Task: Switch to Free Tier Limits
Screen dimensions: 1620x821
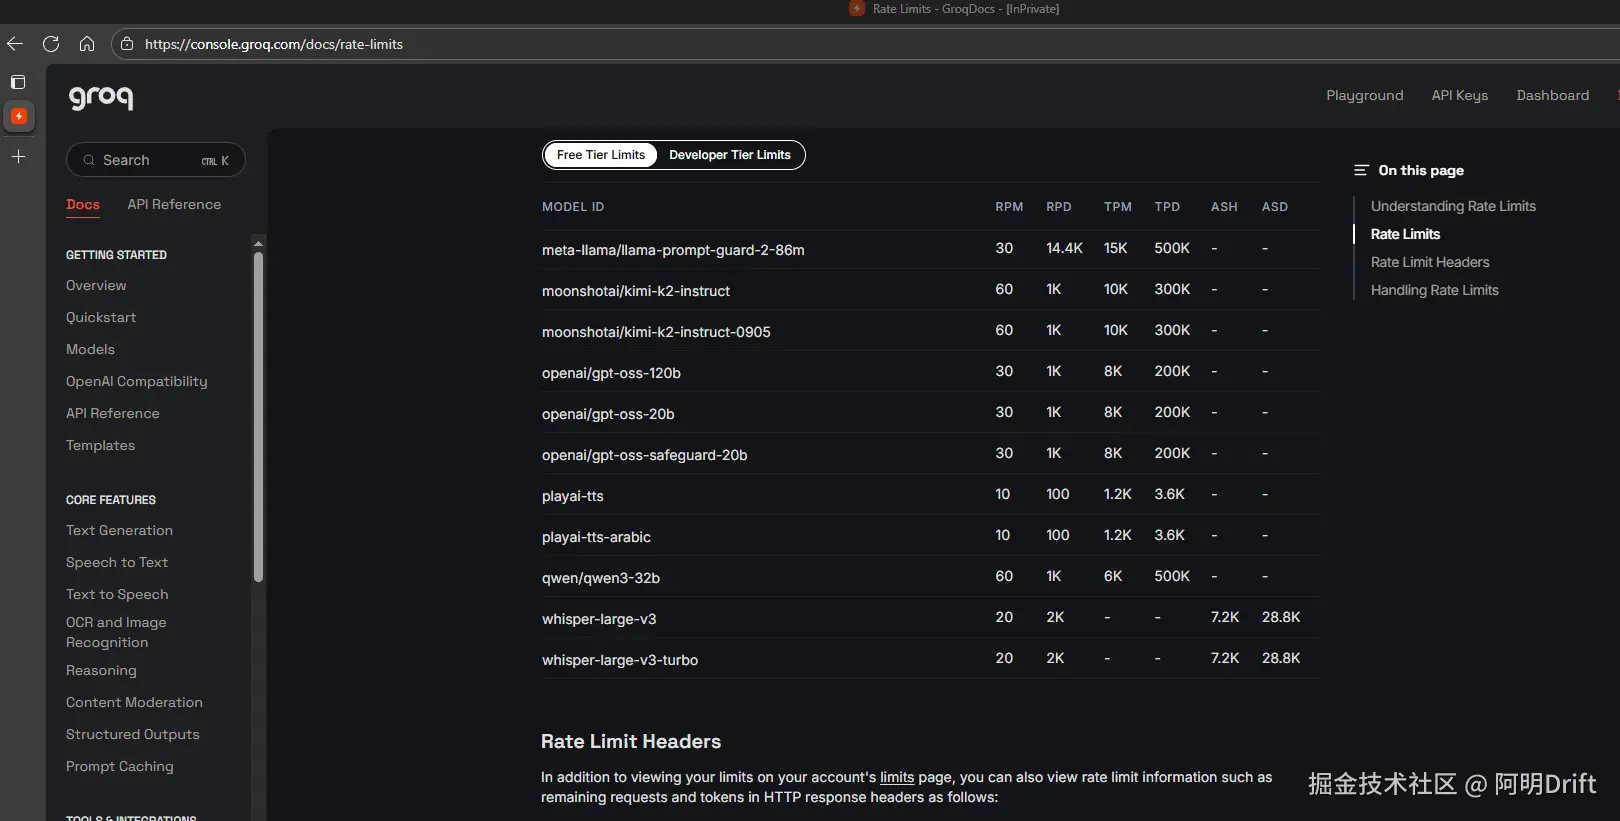Action: click(x=601, y=155)
